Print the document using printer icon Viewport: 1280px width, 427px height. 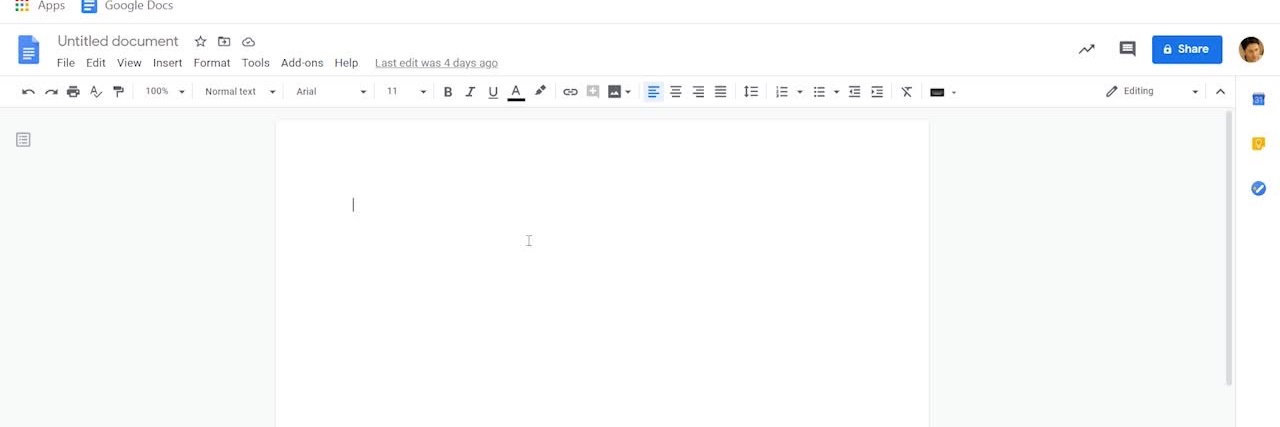click(x=73, y=92)
